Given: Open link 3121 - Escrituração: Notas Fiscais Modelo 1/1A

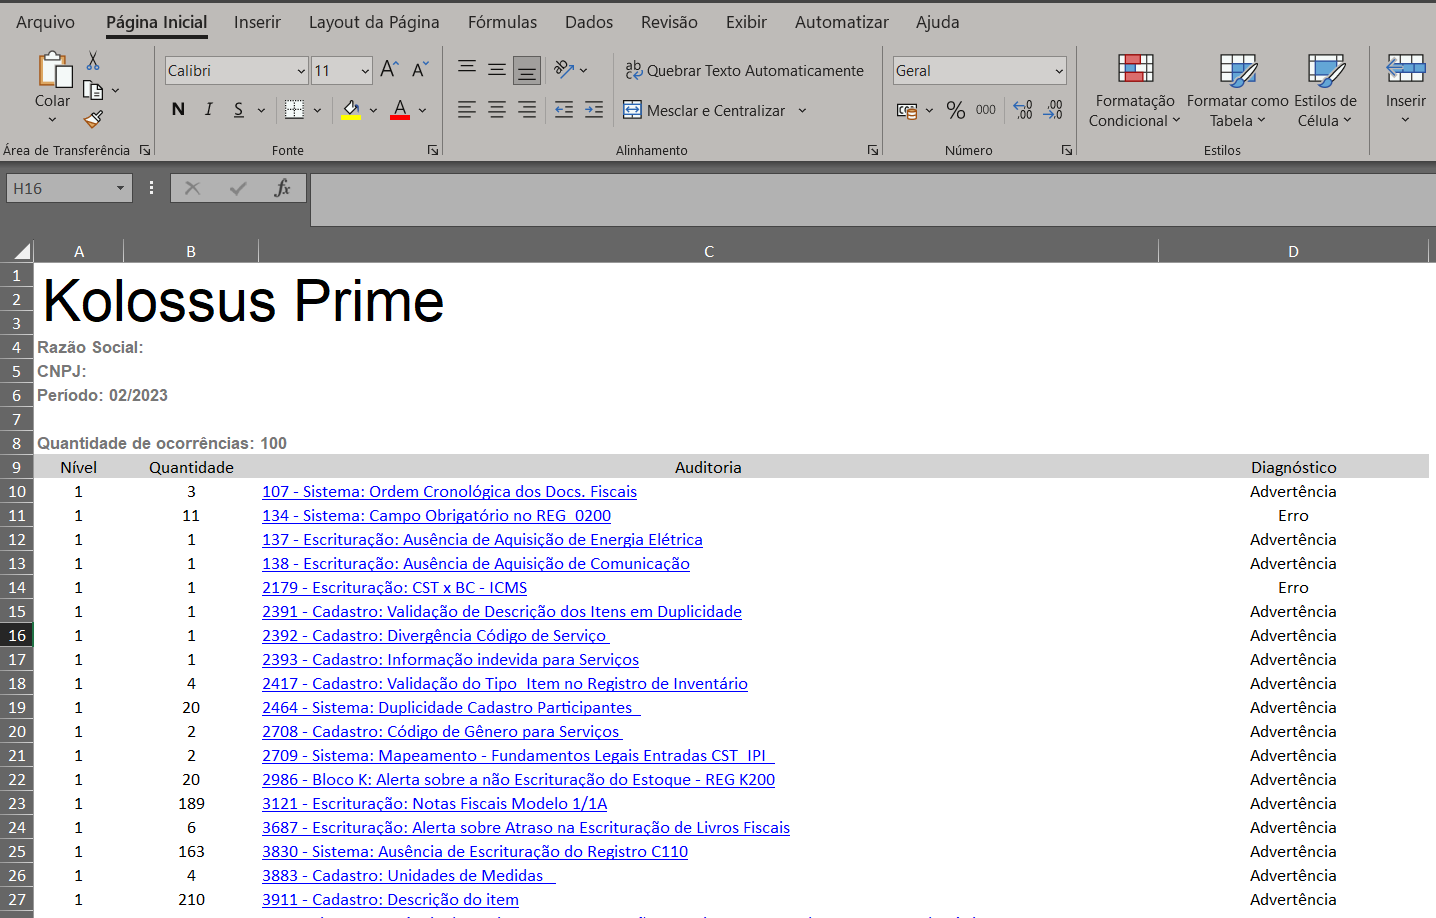Looking at the screenshot, I should pos(434,803).
